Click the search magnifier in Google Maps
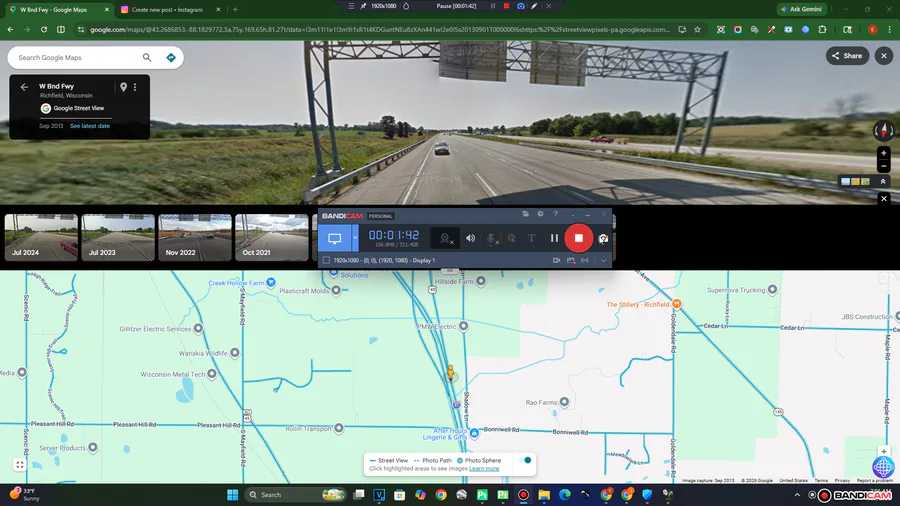 click(147, 57)
